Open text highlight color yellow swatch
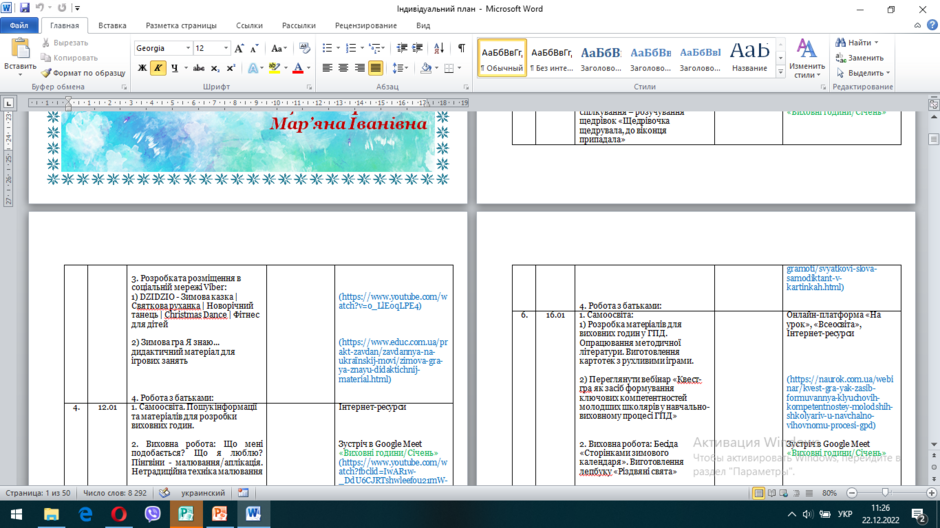This screenshot has height=528, width=940. point(274,68)
